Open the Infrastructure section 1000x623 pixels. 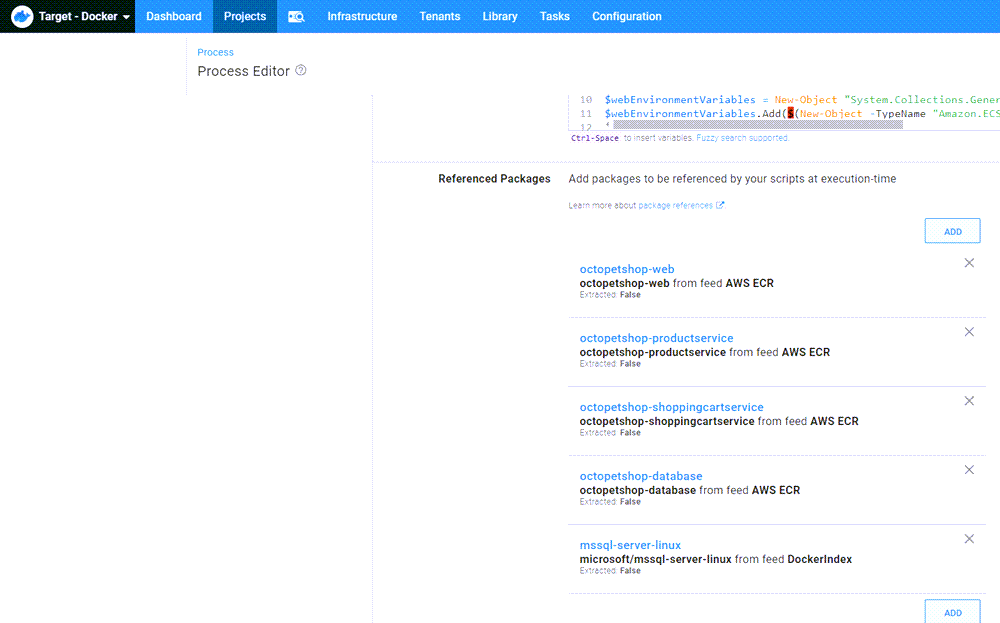[362, 16]
